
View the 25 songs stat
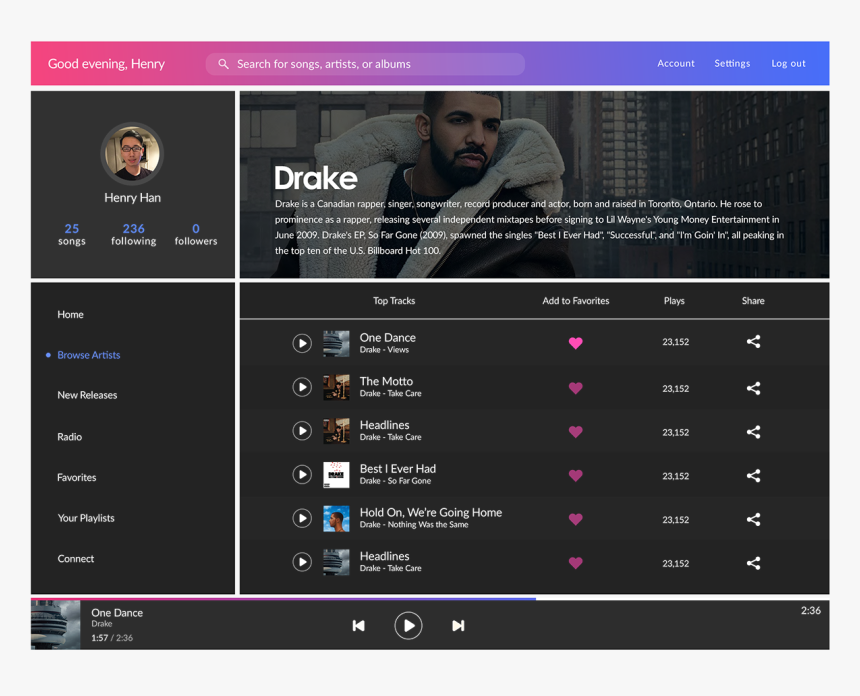coord(72,234)
